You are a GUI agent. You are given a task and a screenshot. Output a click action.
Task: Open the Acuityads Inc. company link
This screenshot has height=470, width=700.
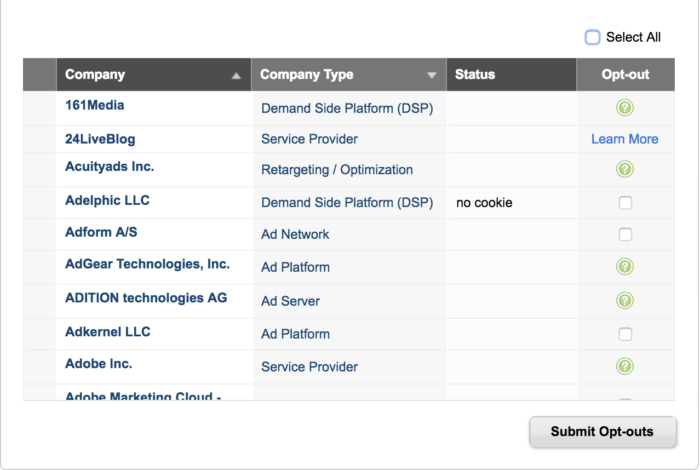109,167
